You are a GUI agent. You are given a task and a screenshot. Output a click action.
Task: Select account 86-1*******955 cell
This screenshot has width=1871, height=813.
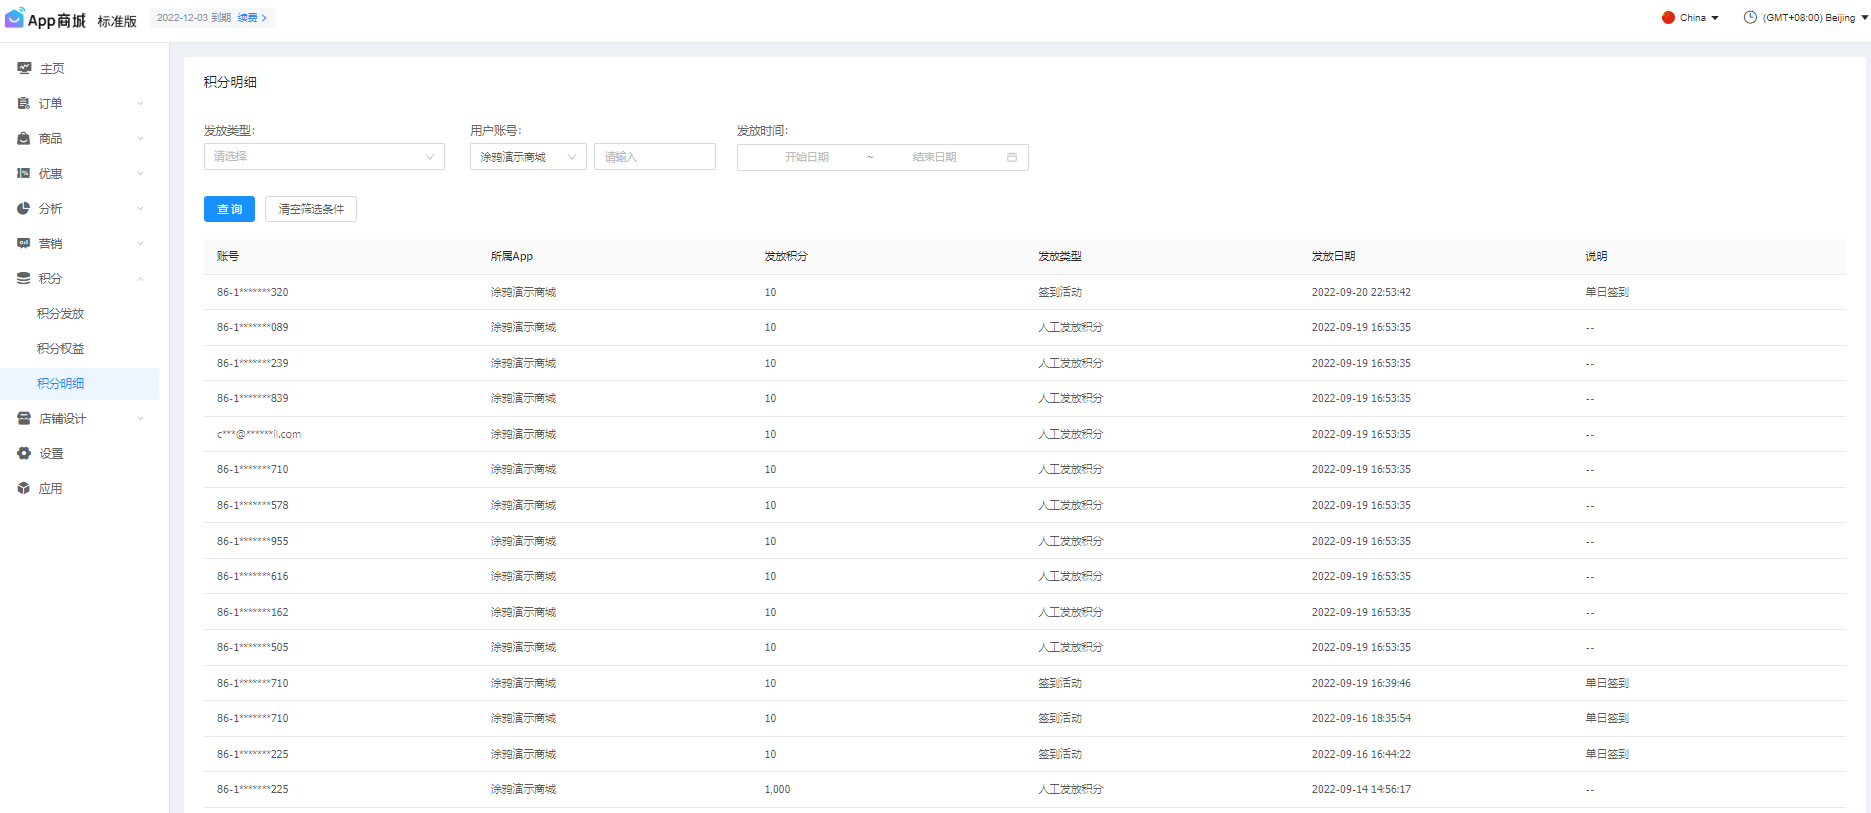(x=253, y=541)
